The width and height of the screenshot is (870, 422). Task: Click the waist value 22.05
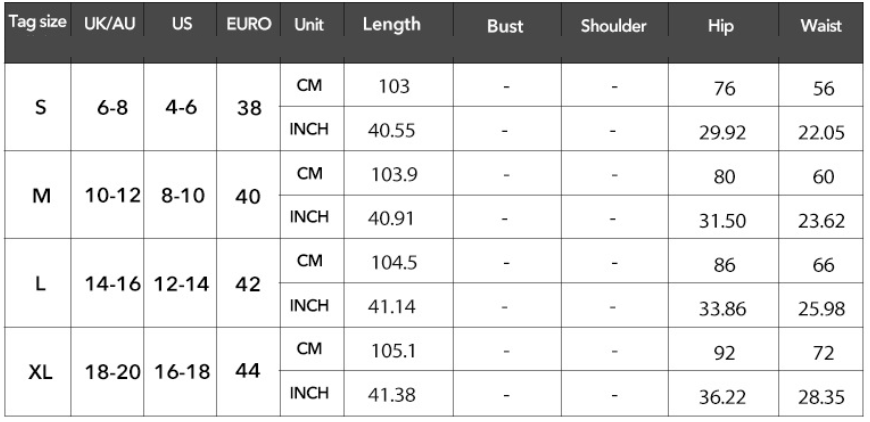coord(822,133)
